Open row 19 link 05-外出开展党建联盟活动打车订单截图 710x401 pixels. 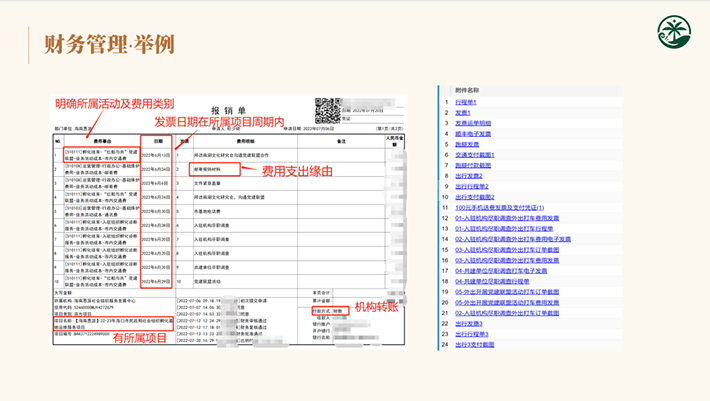(507, 292)
